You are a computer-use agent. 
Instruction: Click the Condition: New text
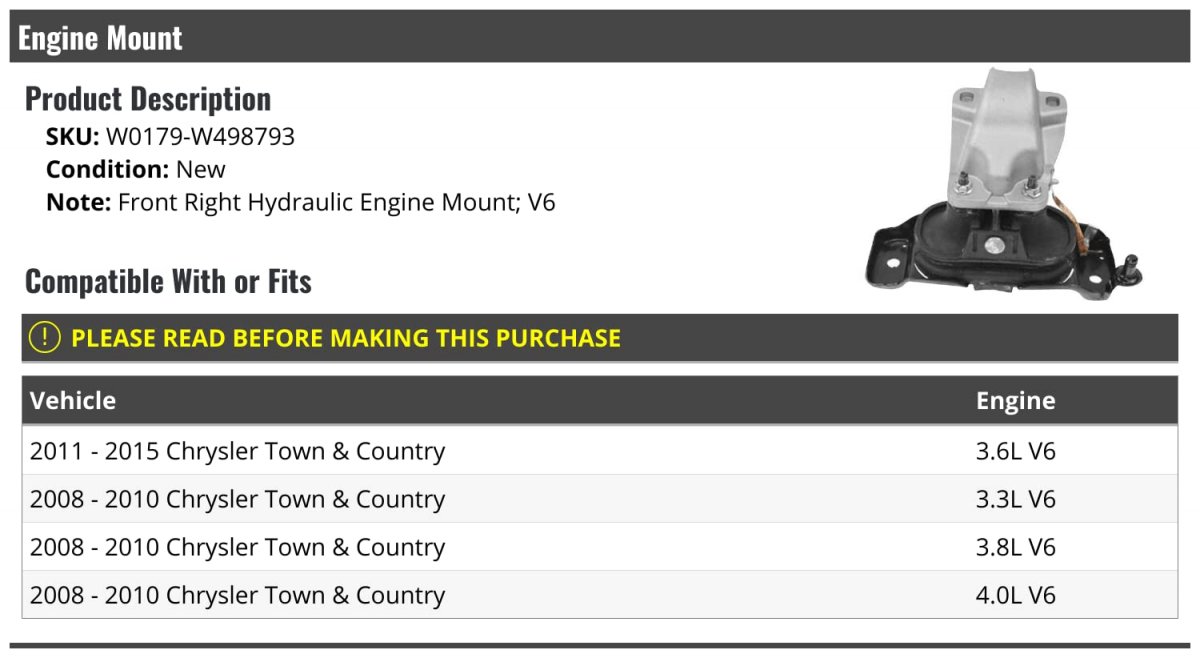tap(136, 169)
